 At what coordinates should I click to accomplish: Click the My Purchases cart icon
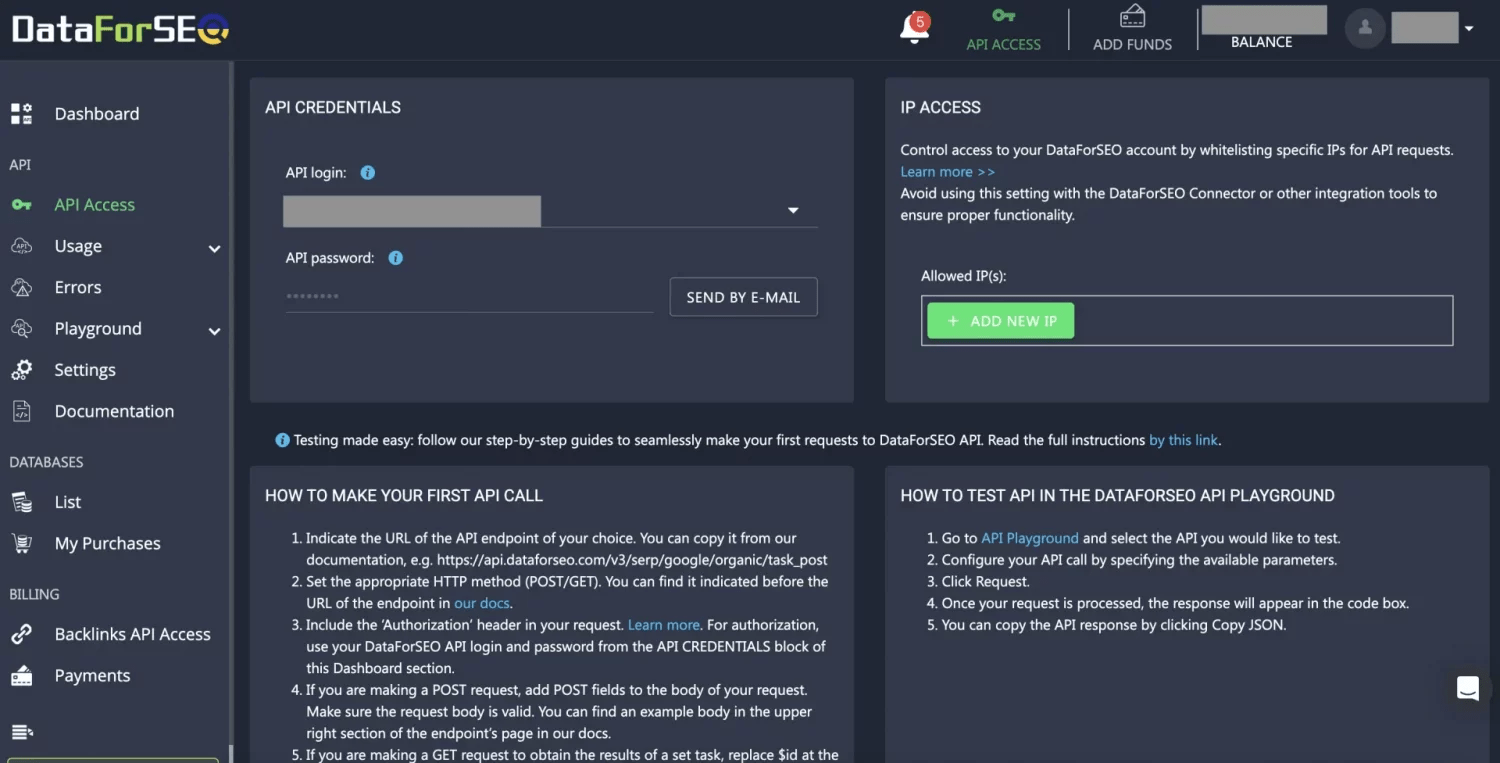tap(21, 543)
